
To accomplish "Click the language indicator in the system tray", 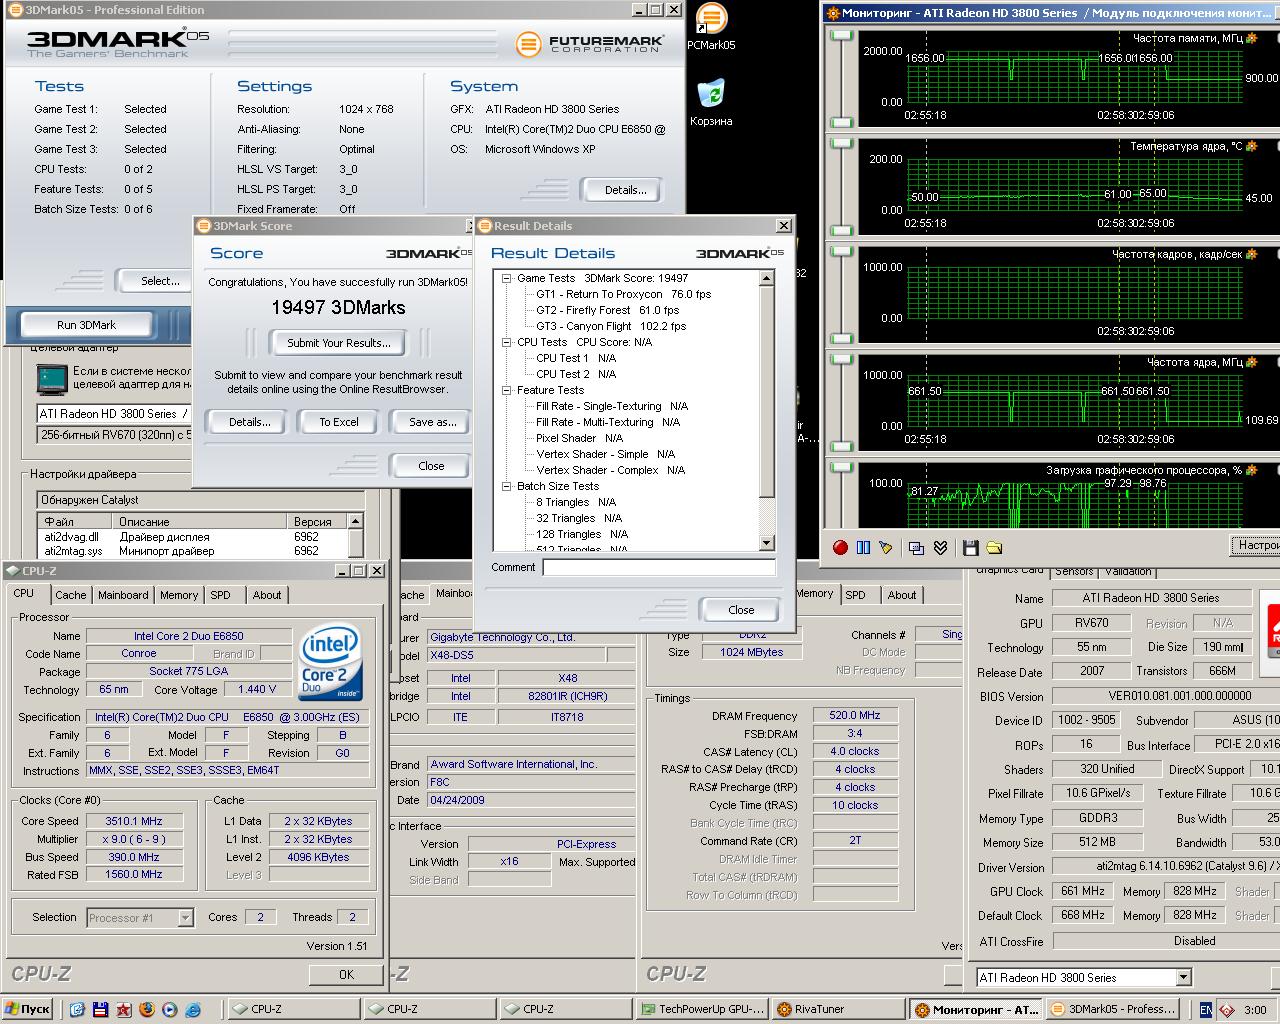I will tap(1206, 1010).
